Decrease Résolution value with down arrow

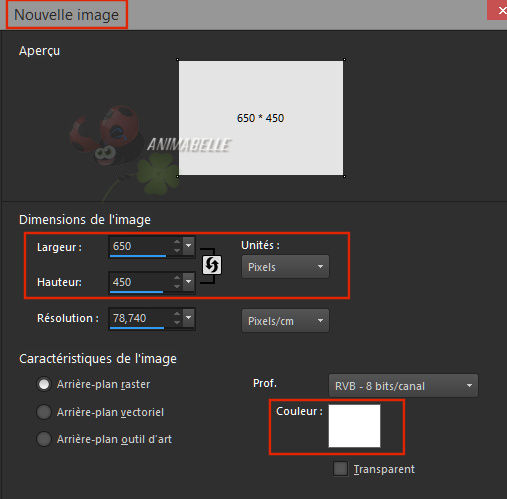pos(177,322)
